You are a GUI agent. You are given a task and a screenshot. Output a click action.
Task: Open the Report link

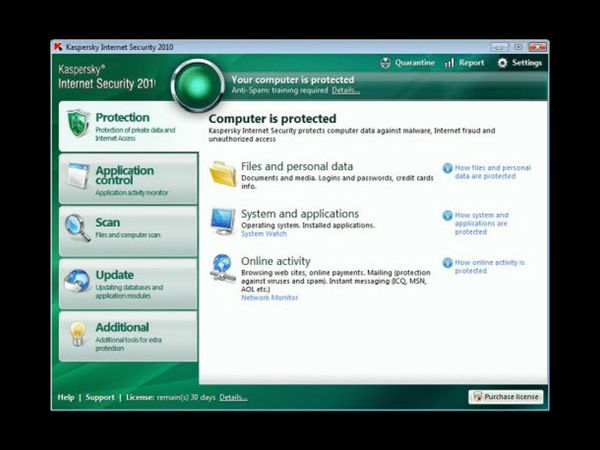click(471, 62)
